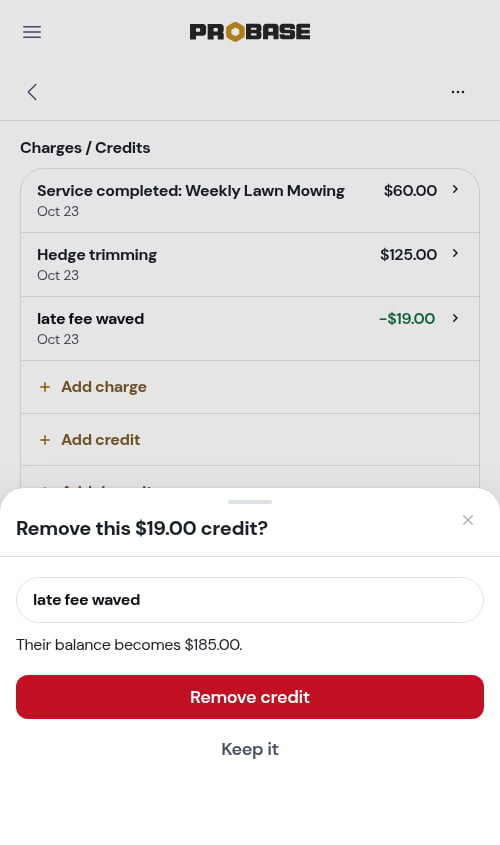Image resolution: width=500 pixels, height=845 pixels.
Task: Close the remove credit dialog with X
Action: coord(468,520)
